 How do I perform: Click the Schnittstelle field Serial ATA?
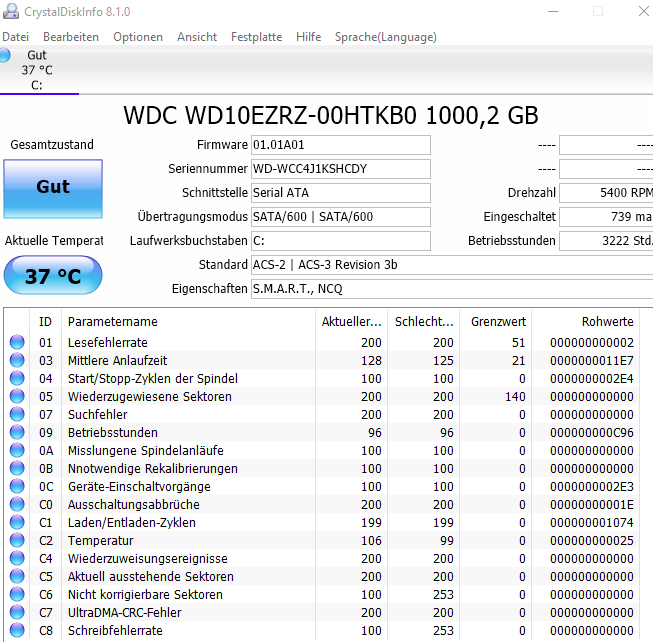[341, 193]
